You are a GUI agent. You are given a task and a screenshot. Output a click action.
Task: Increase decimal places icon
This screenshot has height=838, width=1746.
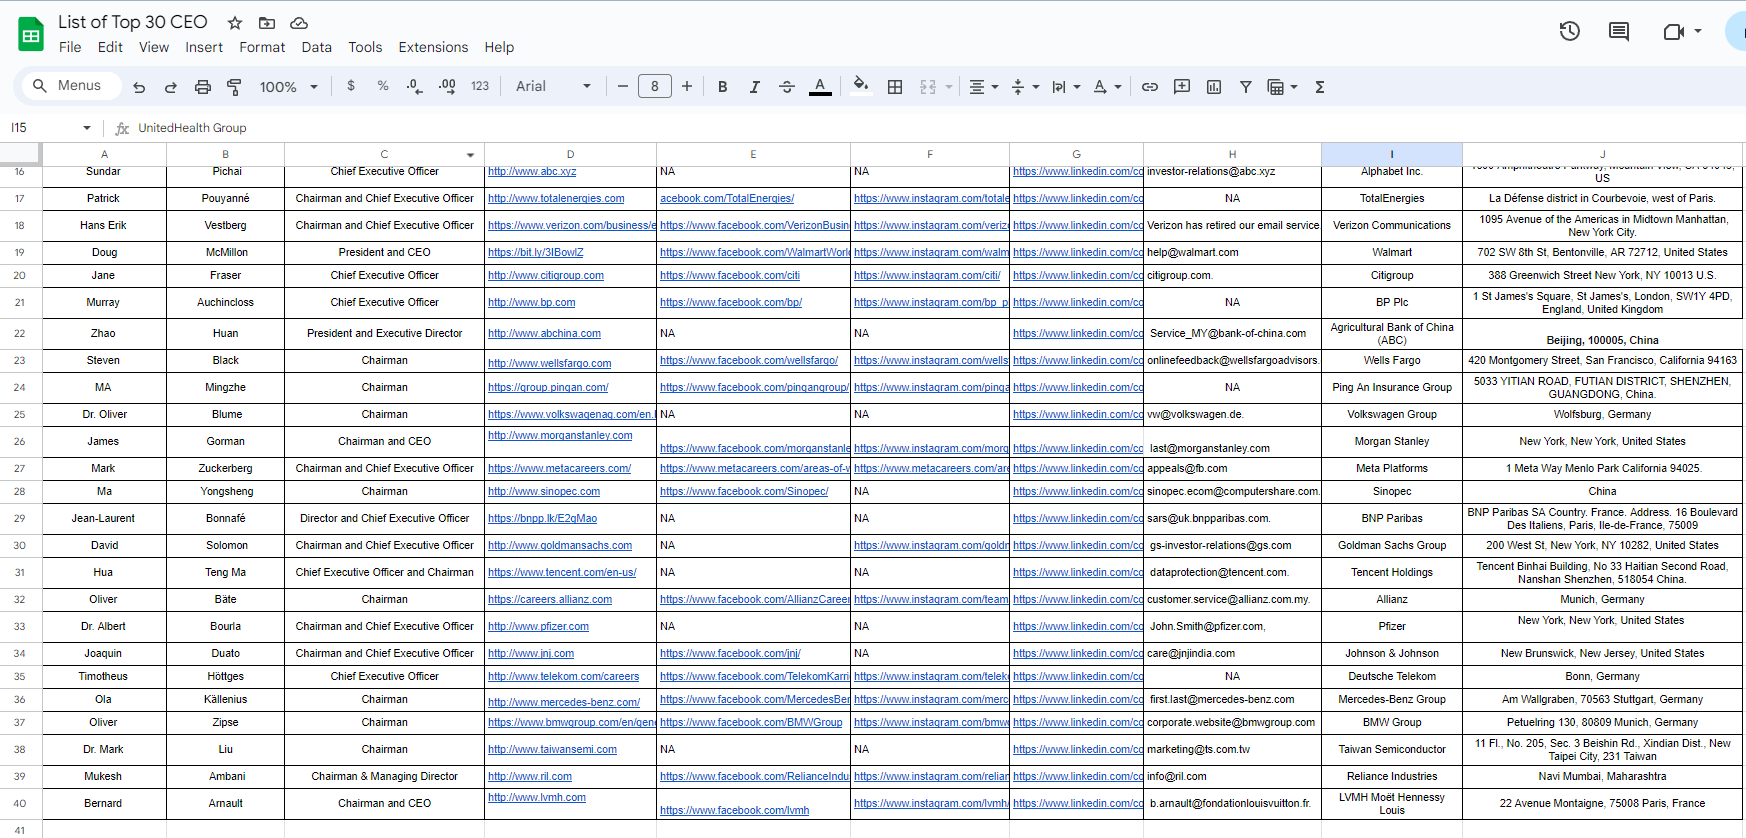(x=447, y=86)
